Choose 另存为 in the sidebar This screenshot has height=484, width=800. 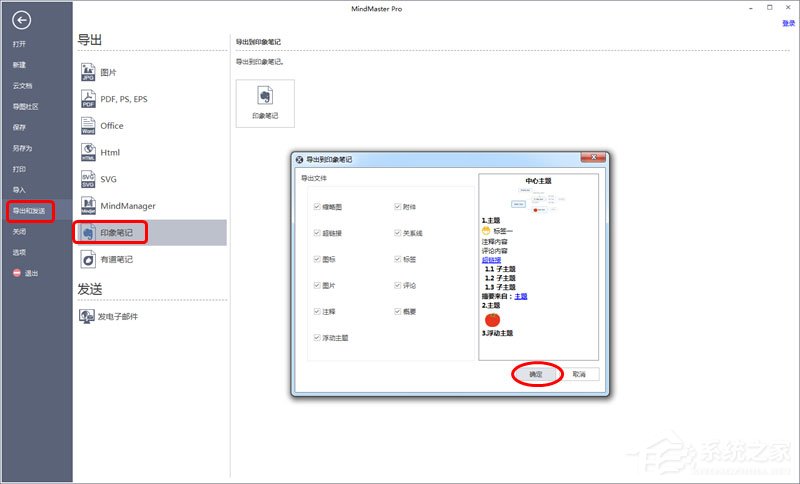22,148
